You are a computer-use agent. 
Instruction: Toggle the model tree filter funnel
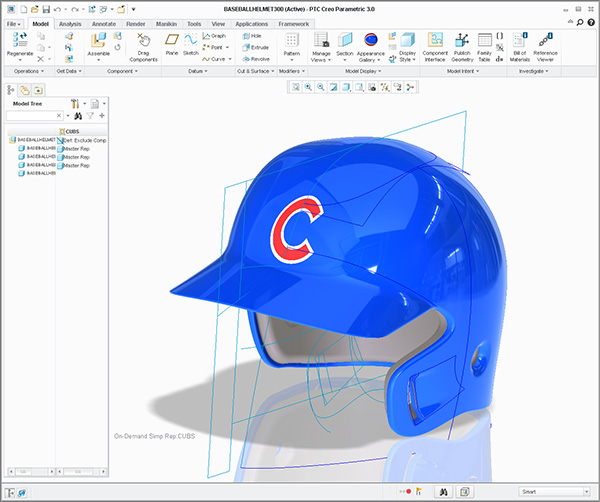coord(90,116)
